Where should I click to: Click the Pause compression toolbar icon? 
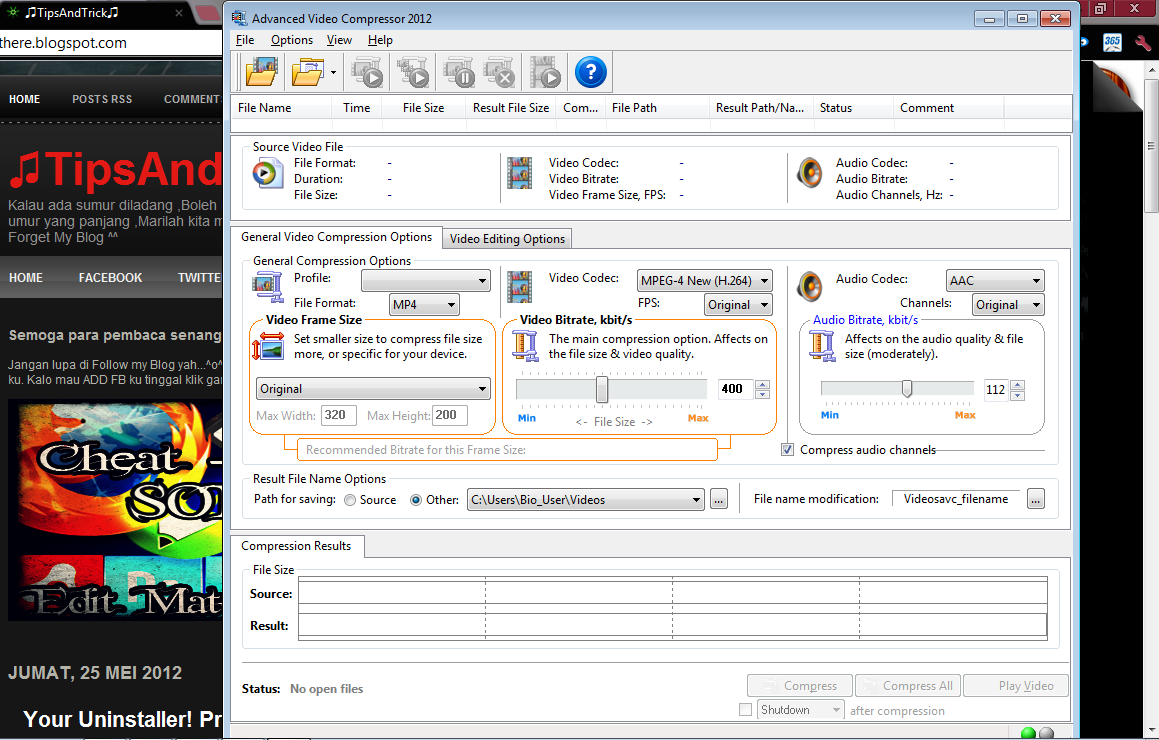(x=459, y=72)
